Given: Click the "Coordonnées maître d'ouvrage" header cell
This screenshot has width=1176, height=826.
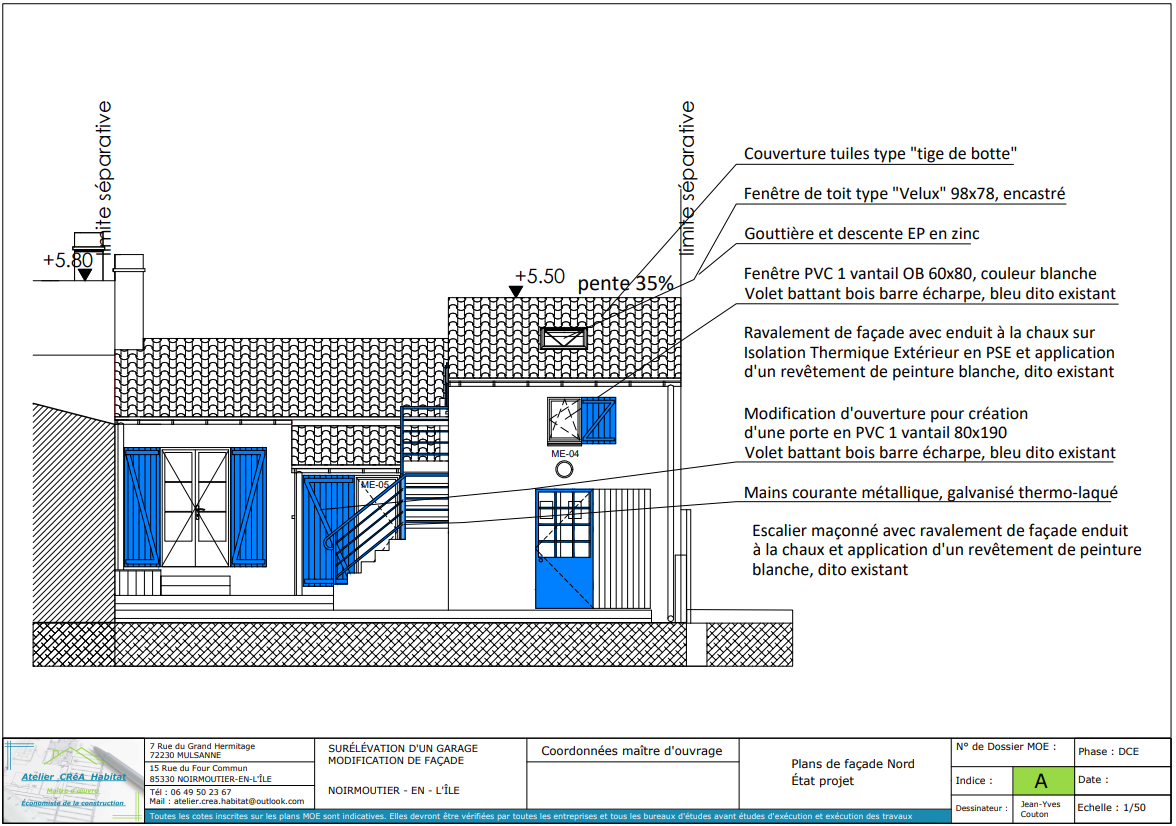Looking at the screenshot, I should click(x=632, y=750).
